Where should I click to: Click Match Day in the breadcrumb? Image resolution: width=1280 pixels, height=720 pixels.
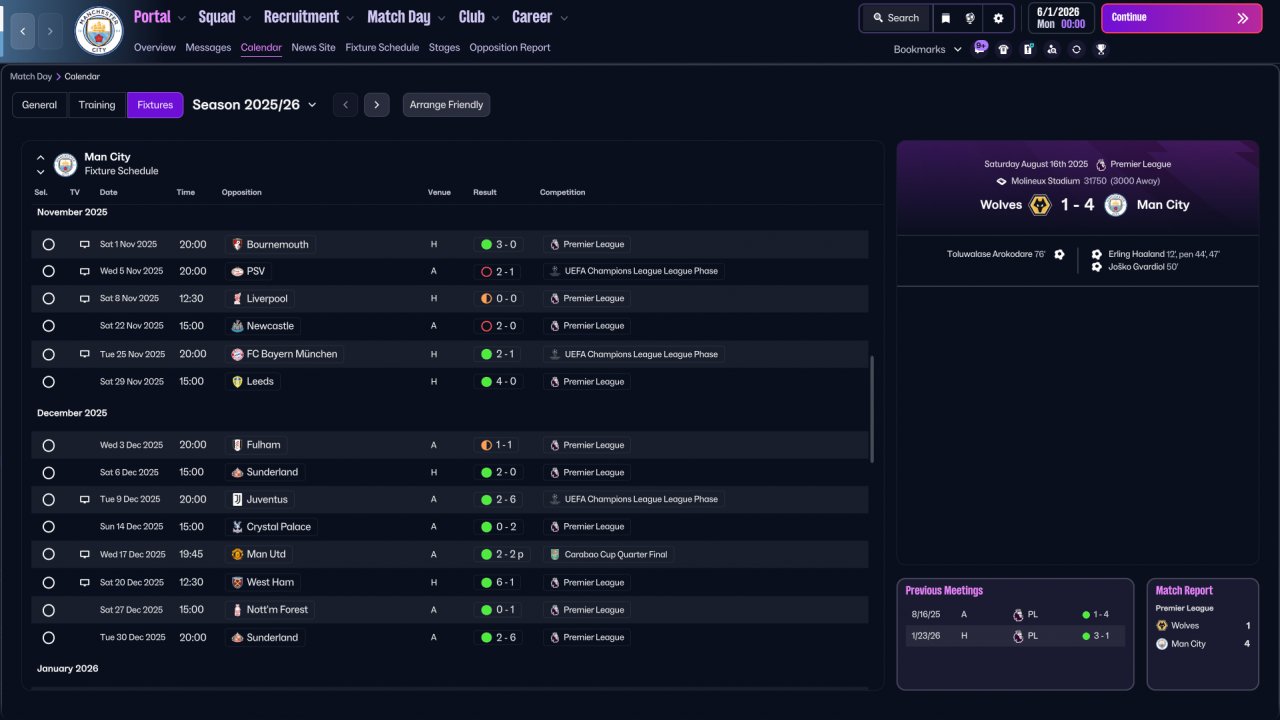point(31,76)
